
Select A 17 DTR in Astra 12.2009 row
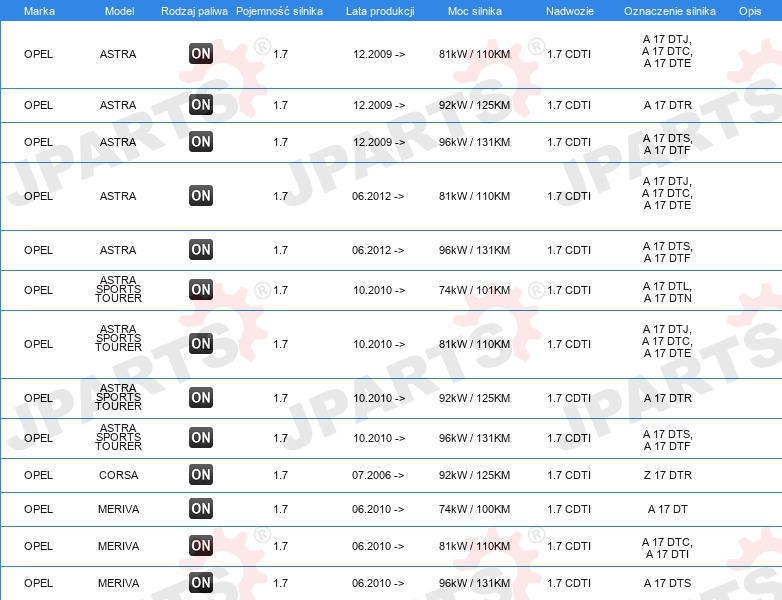(667, 105)
